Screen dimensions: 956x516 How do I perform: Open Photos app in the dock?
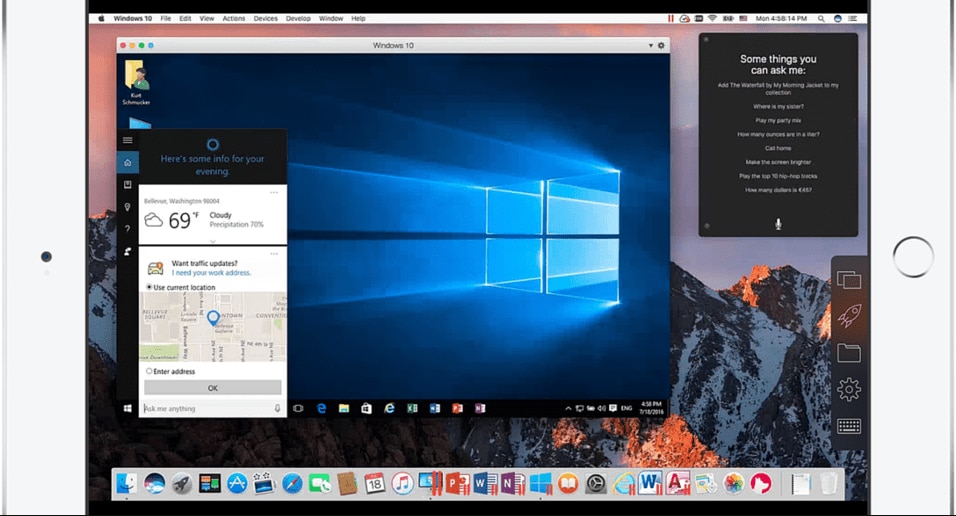click(x=733, y=484)
